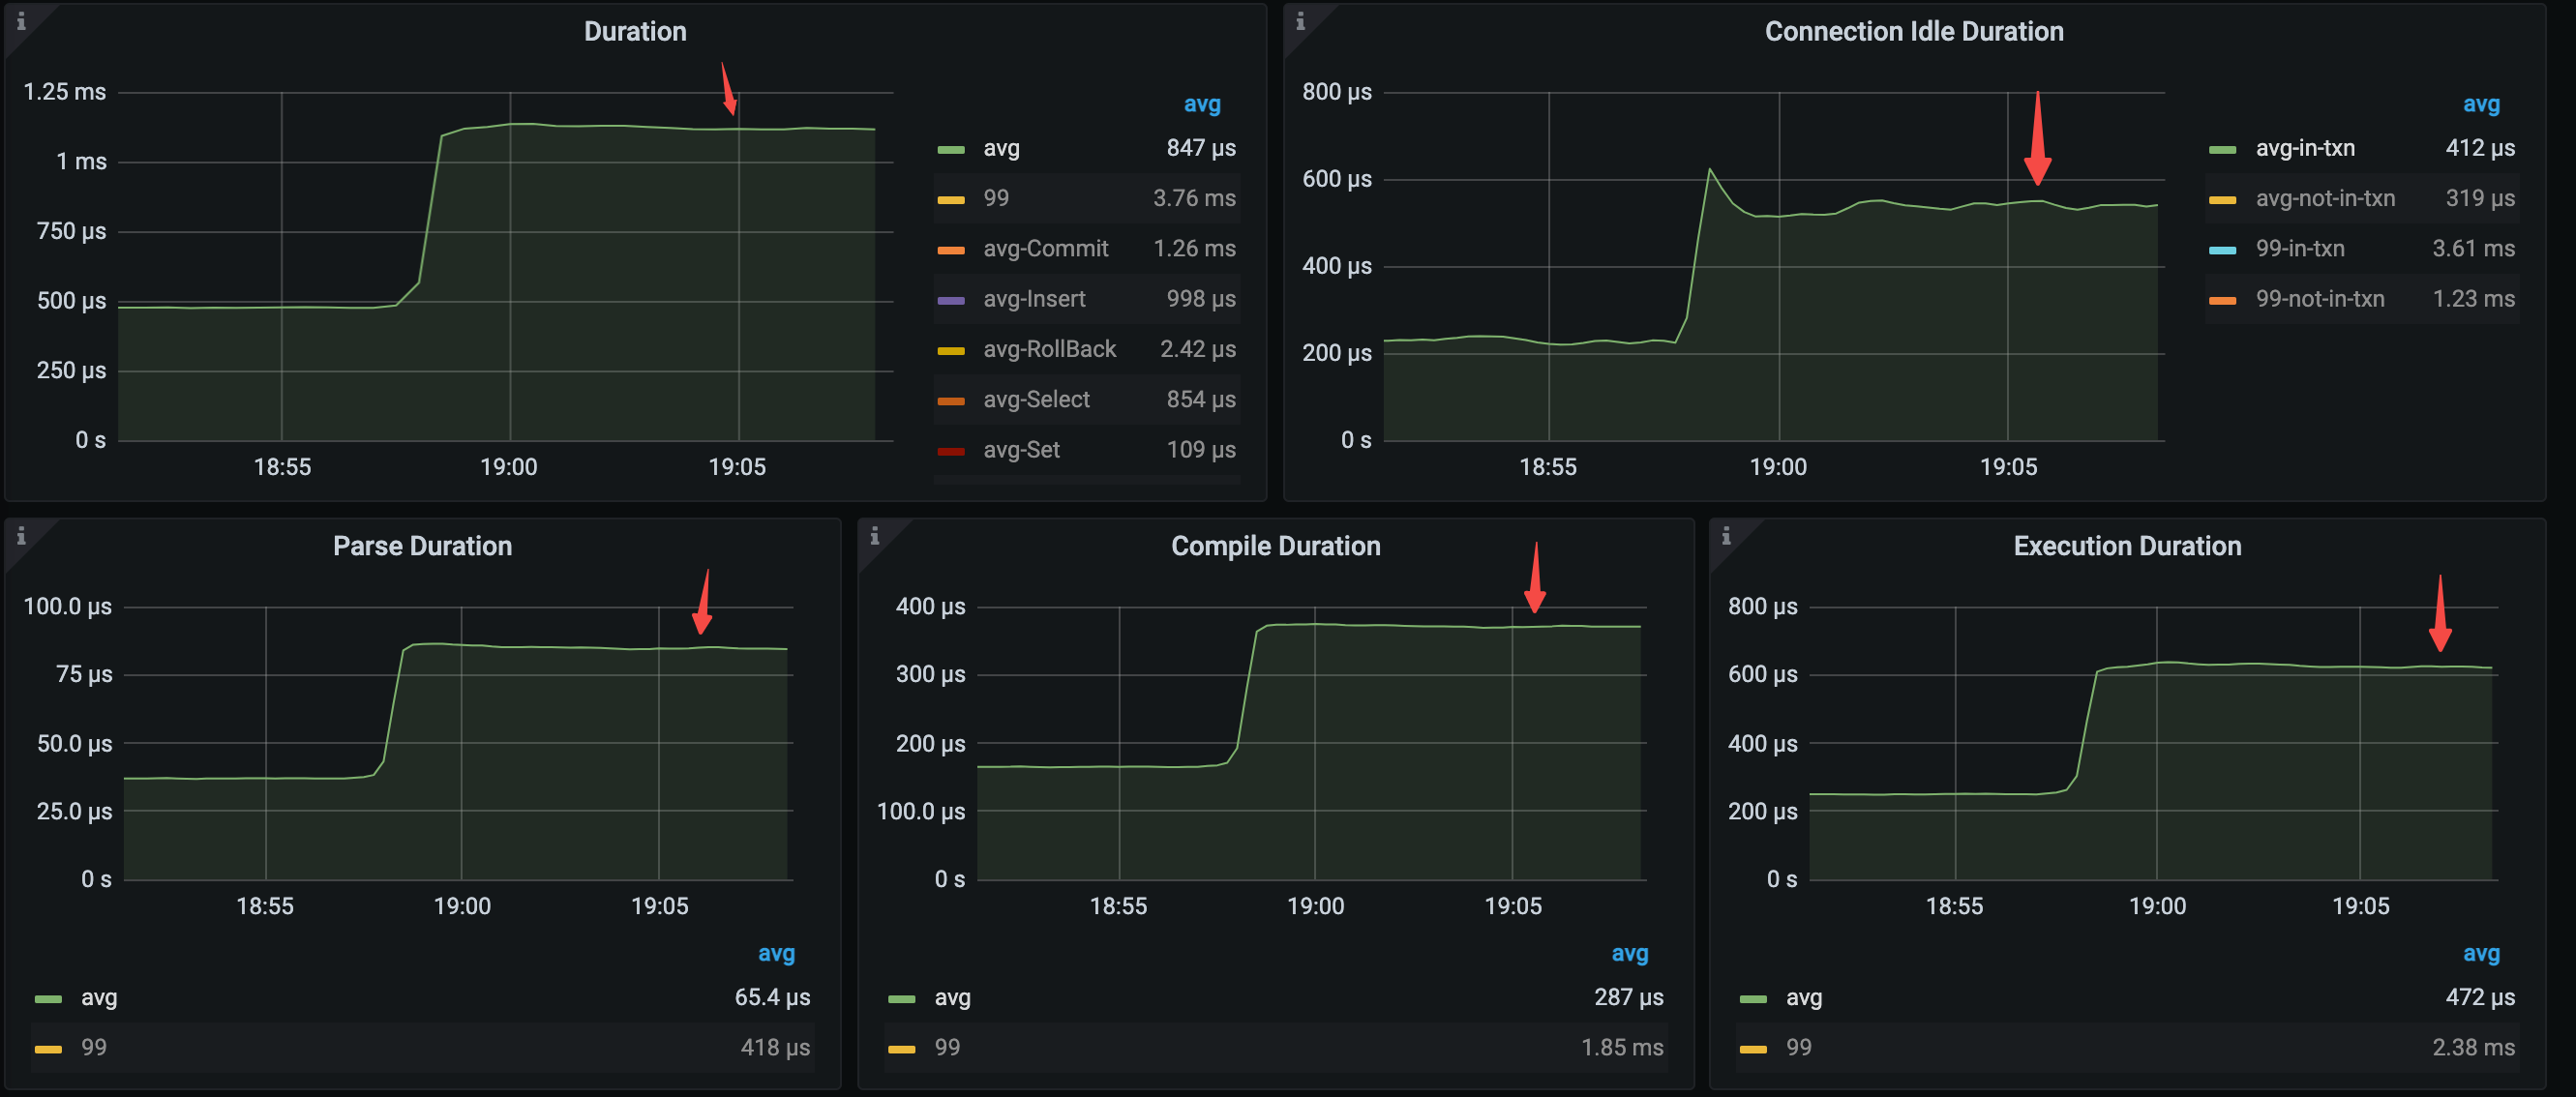Select the 99 series in Parse Duration legend
Screen dimensions: 2576x1097
click(x=95, y=1047)
